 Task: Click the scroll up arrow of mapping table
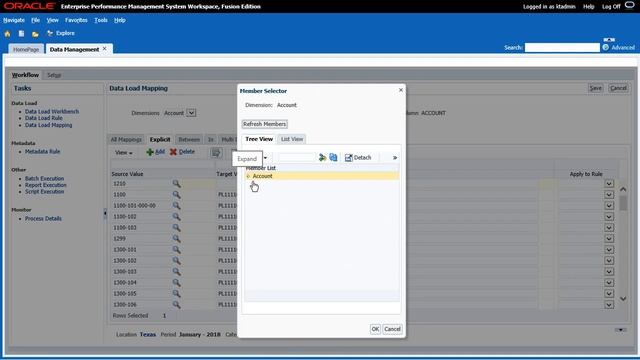pyautogui.click(x=623, y=189)
